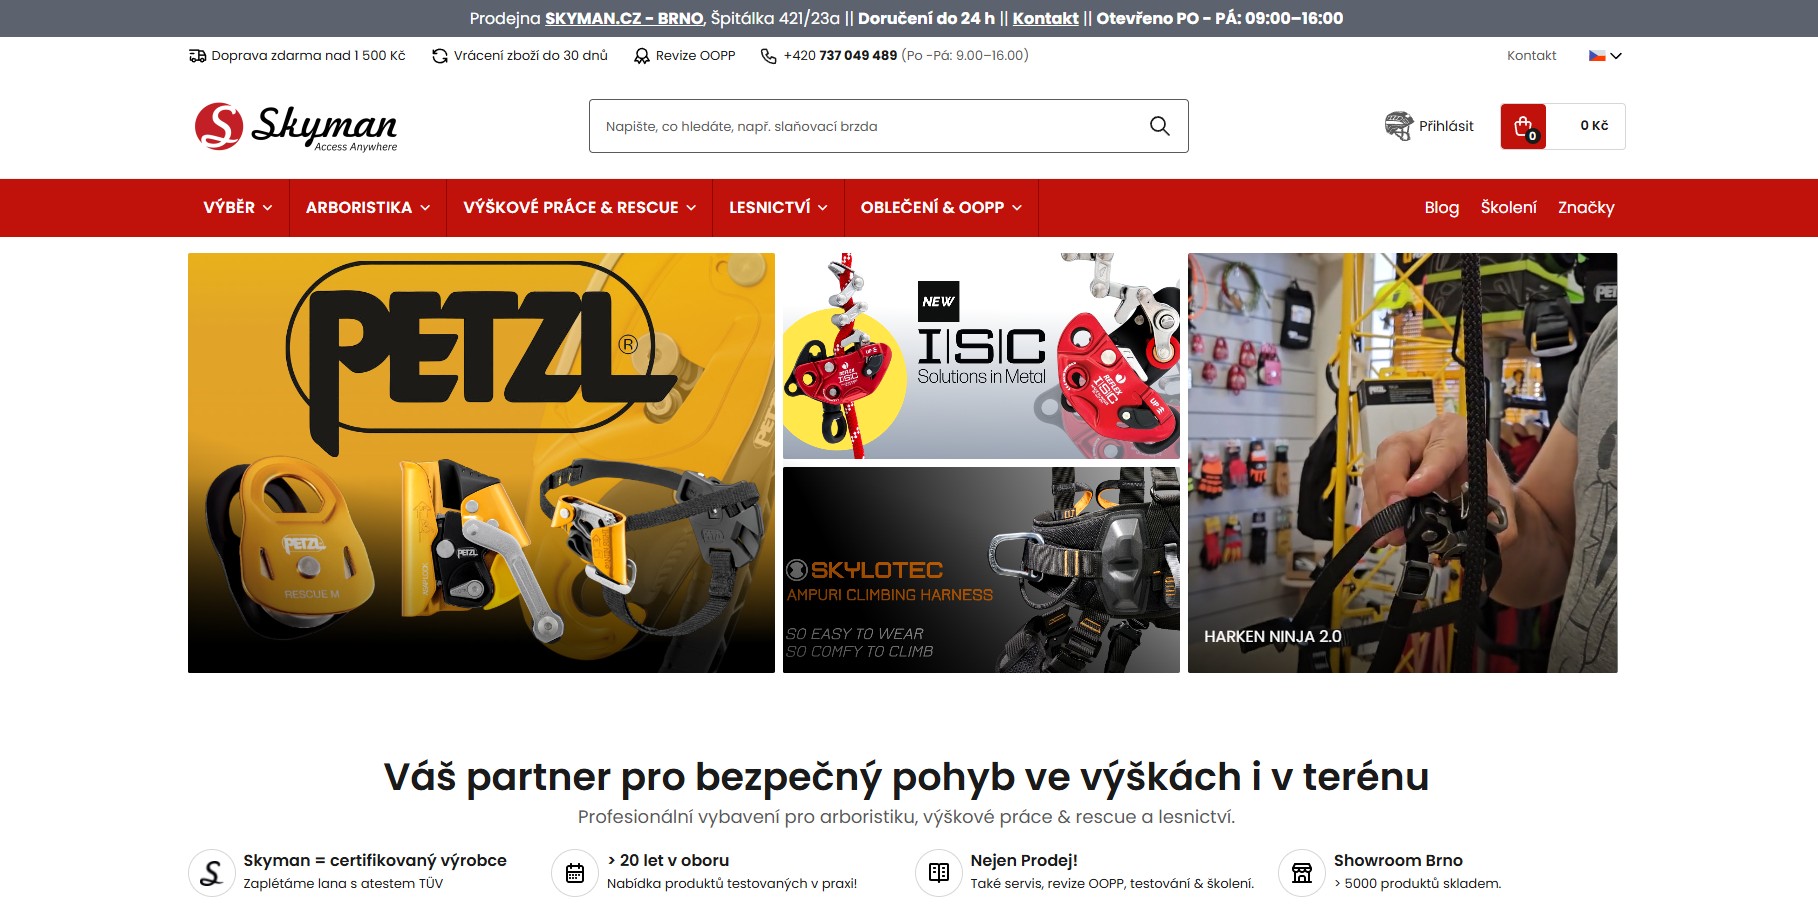Open the ISC Solutions in Metal banner
Screen dimensions: 1818x907
pos(981,356)
